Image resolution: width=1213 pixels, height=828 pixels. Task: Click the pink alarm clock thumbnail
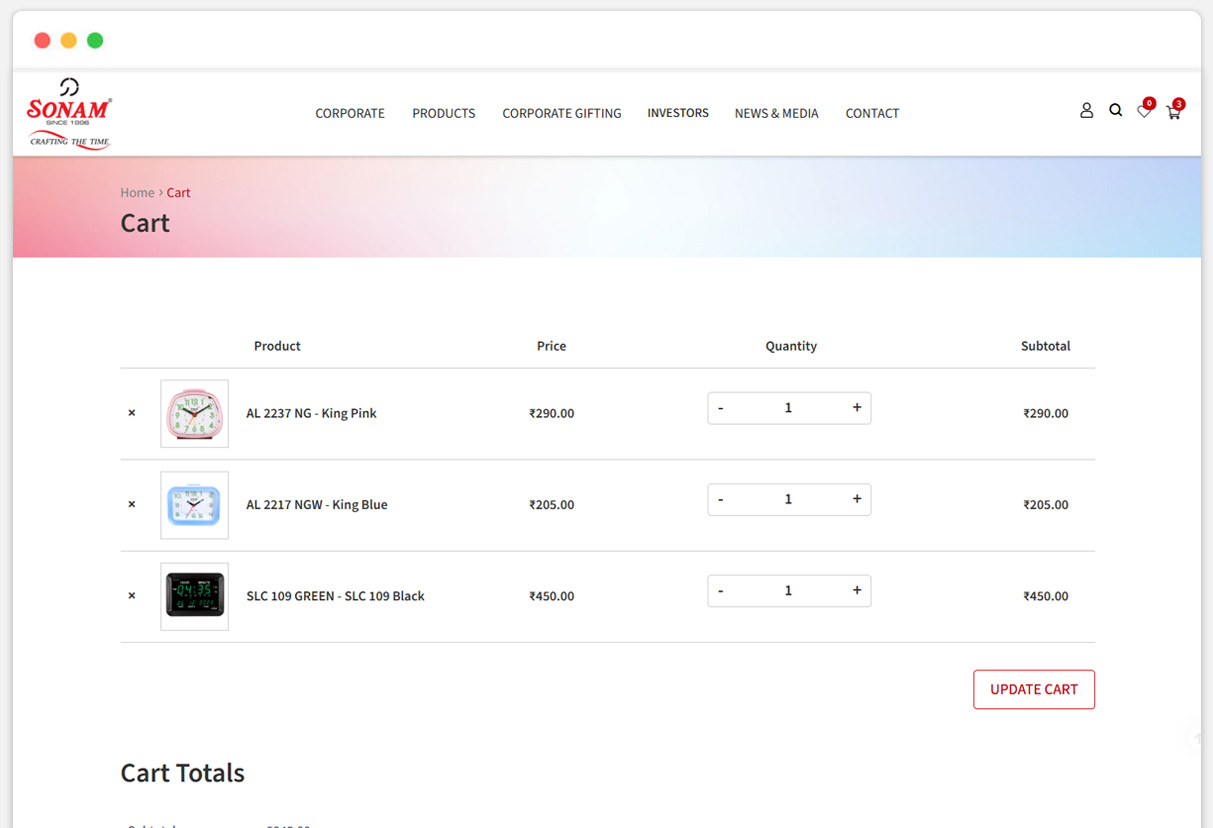194,413
